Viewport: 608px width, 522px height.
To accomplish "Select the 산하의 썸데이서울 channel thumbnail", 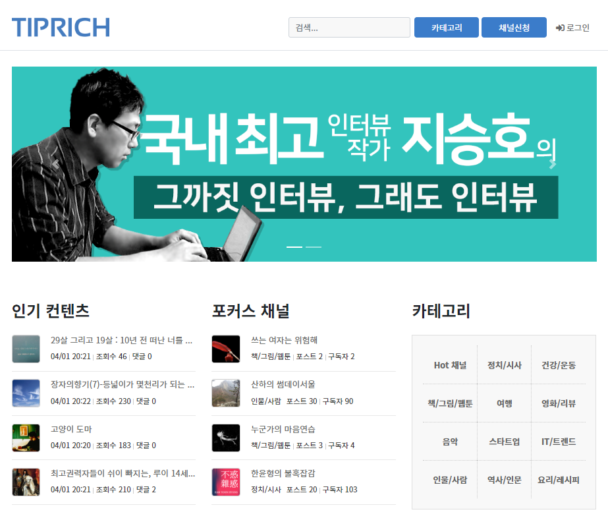I will click(226, 393).
